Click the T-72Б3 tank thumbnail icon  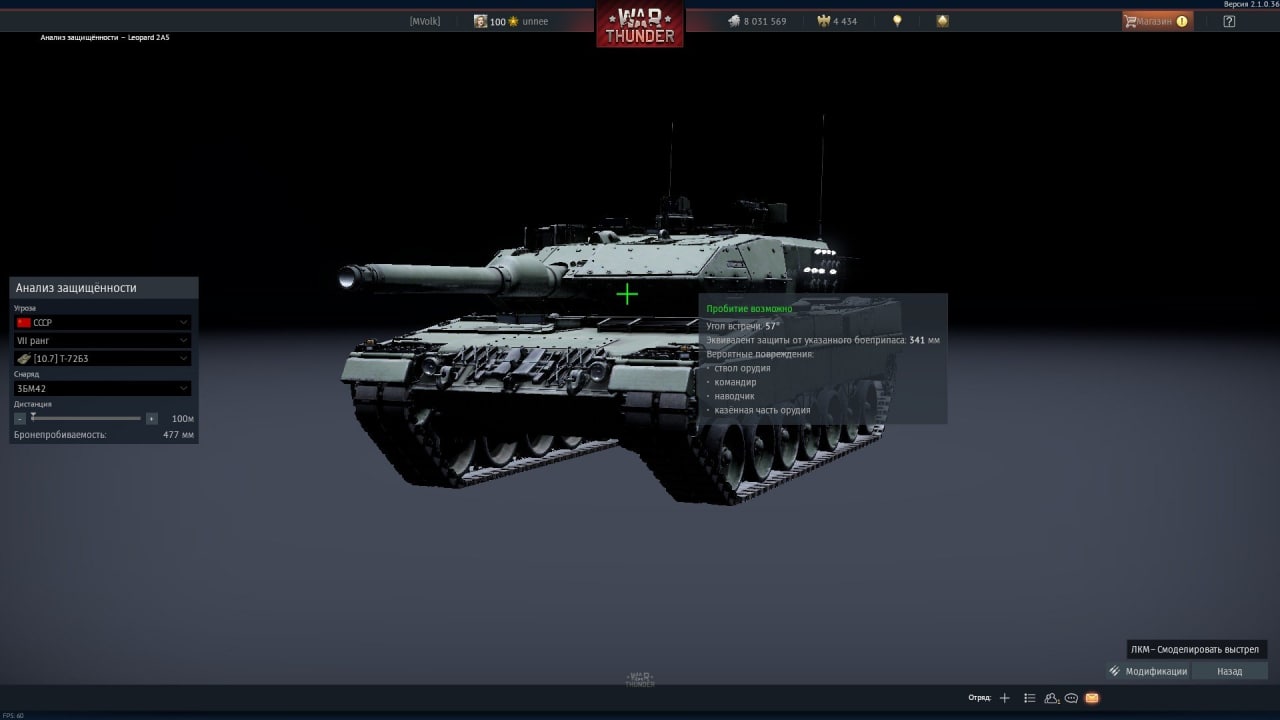pos(24,358)
